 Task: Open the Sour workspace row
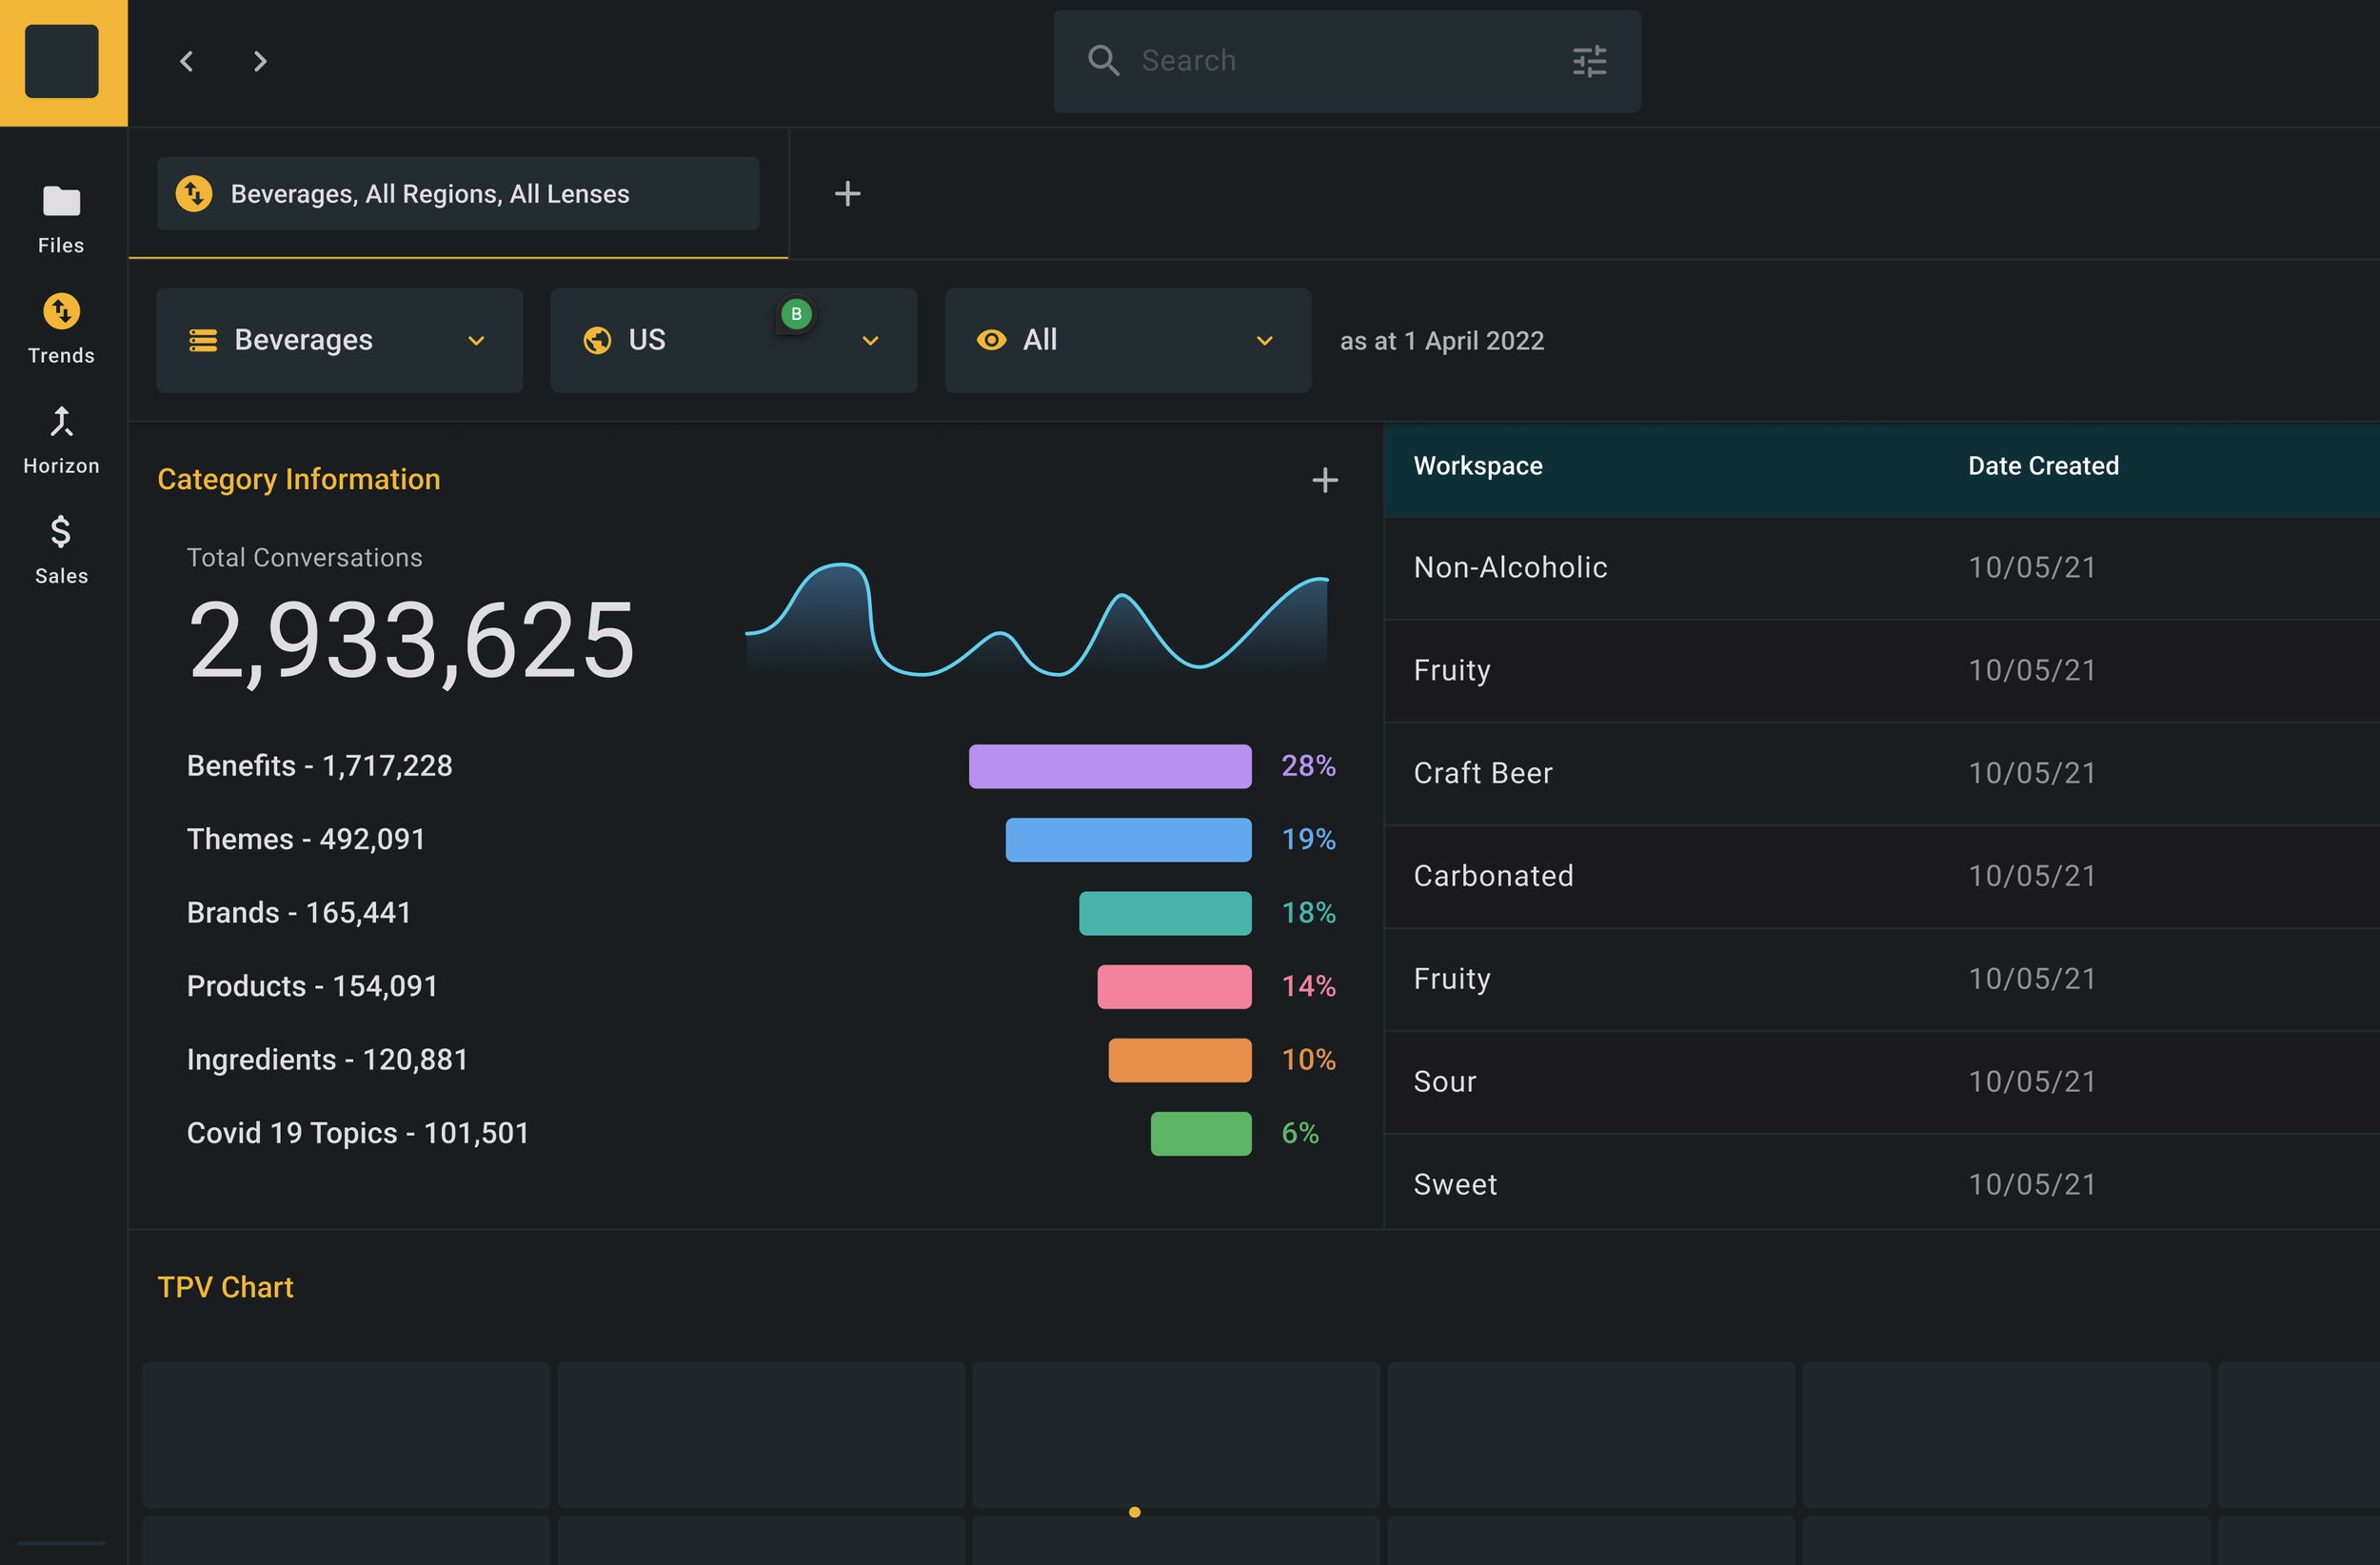1881,1082
